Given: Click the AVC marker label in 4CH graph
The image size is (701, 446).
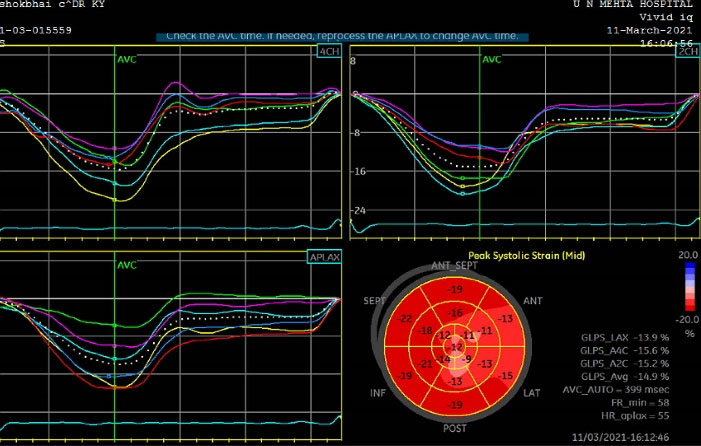Looking at the screenshot, I should [x=125, y=59].
